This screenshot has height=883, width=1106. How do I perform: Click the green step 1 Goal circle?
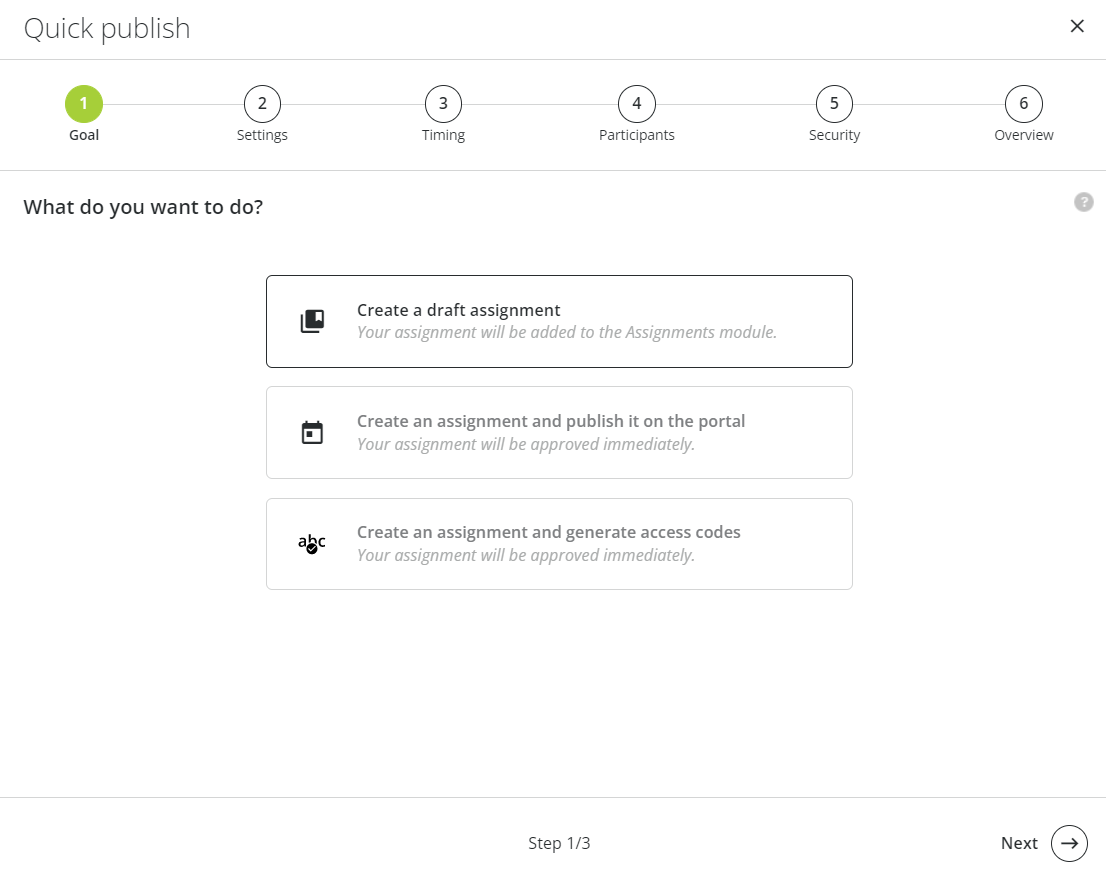83,103
